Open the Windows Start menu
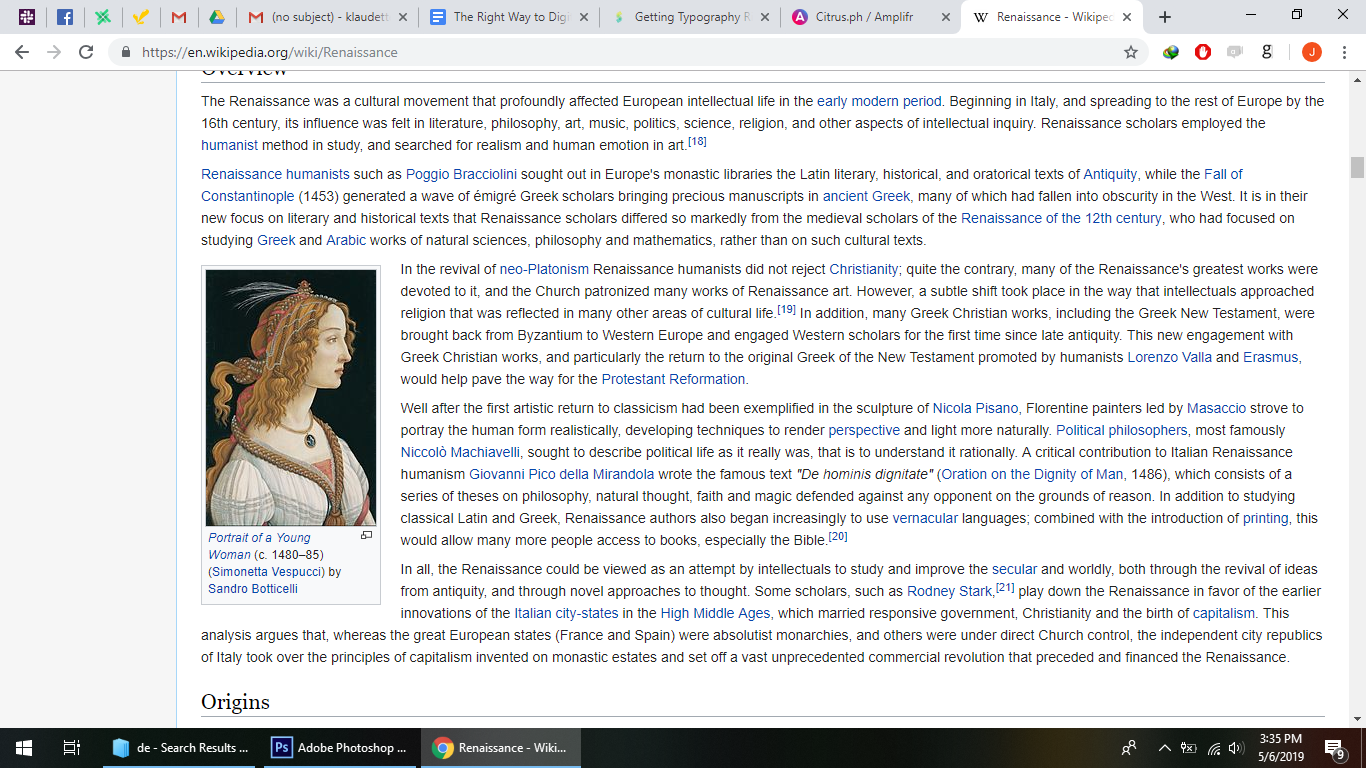1366x768 pixels. 24,747
